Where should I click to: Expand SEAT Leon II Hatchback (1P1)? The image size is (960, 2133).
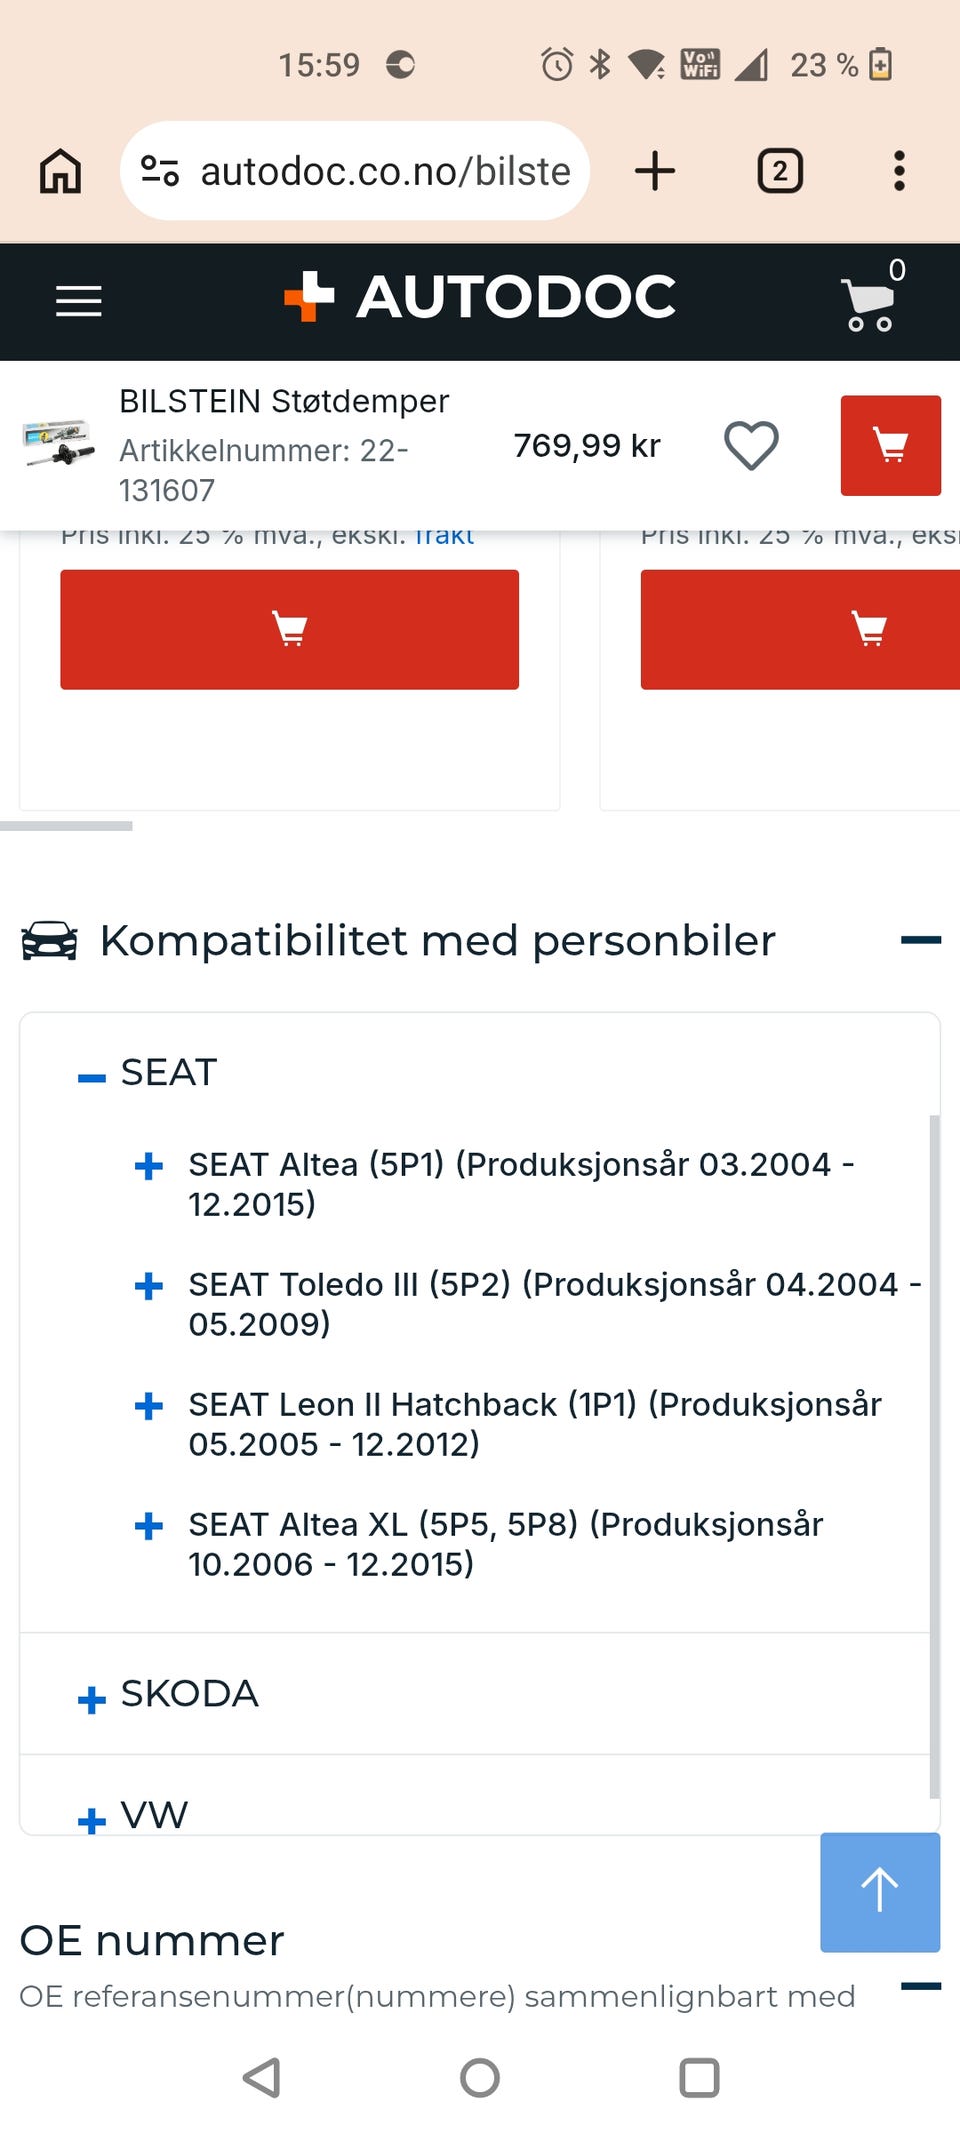149,1406
